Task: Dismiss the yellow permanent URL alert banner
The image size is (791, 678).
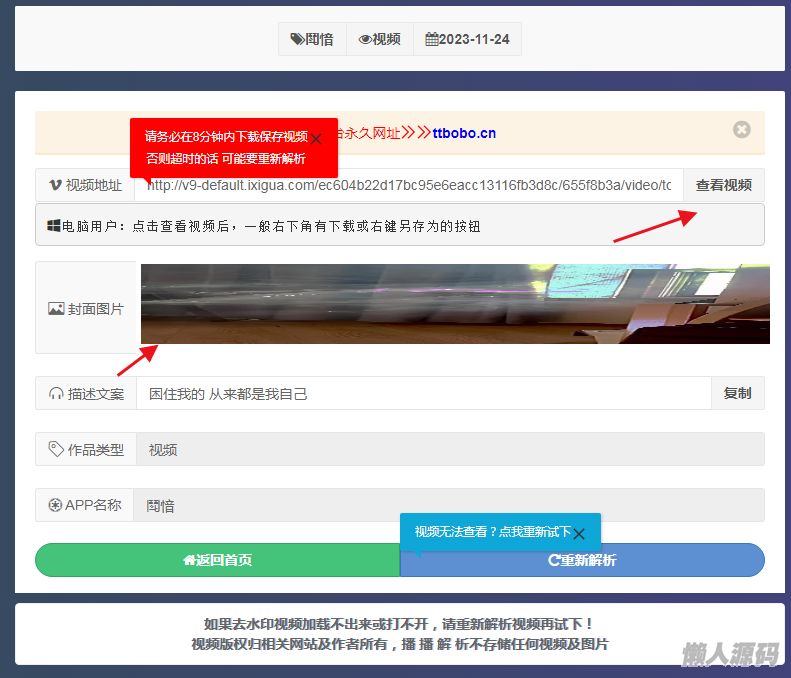Action: 741,130
